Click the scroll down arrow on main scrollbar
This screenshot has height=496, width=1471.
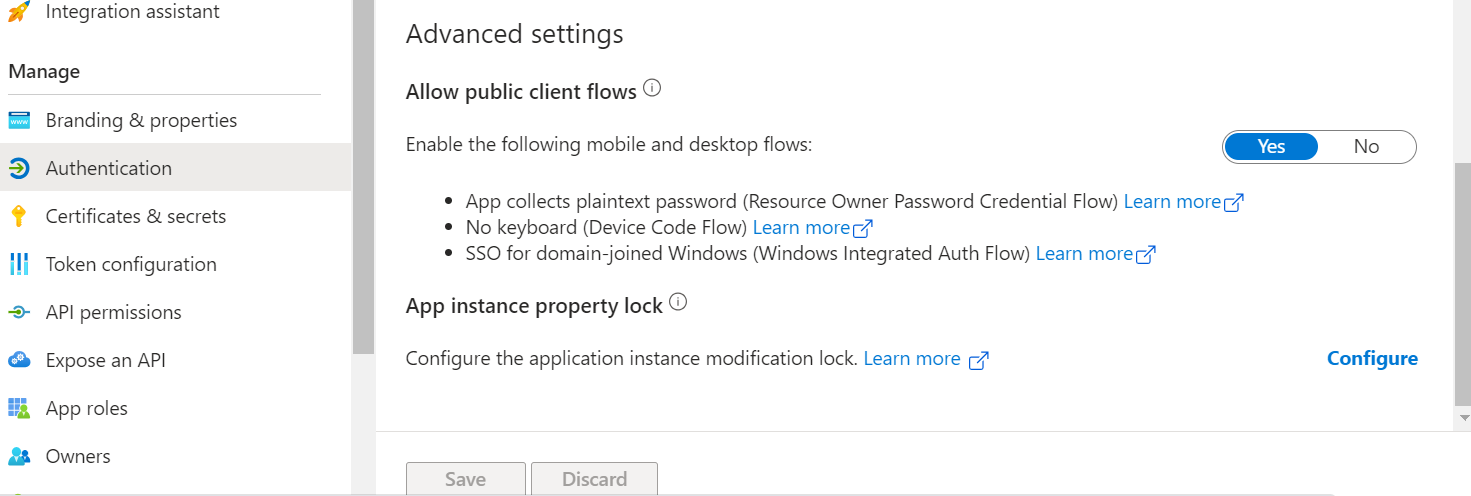tap(1464, 417)
